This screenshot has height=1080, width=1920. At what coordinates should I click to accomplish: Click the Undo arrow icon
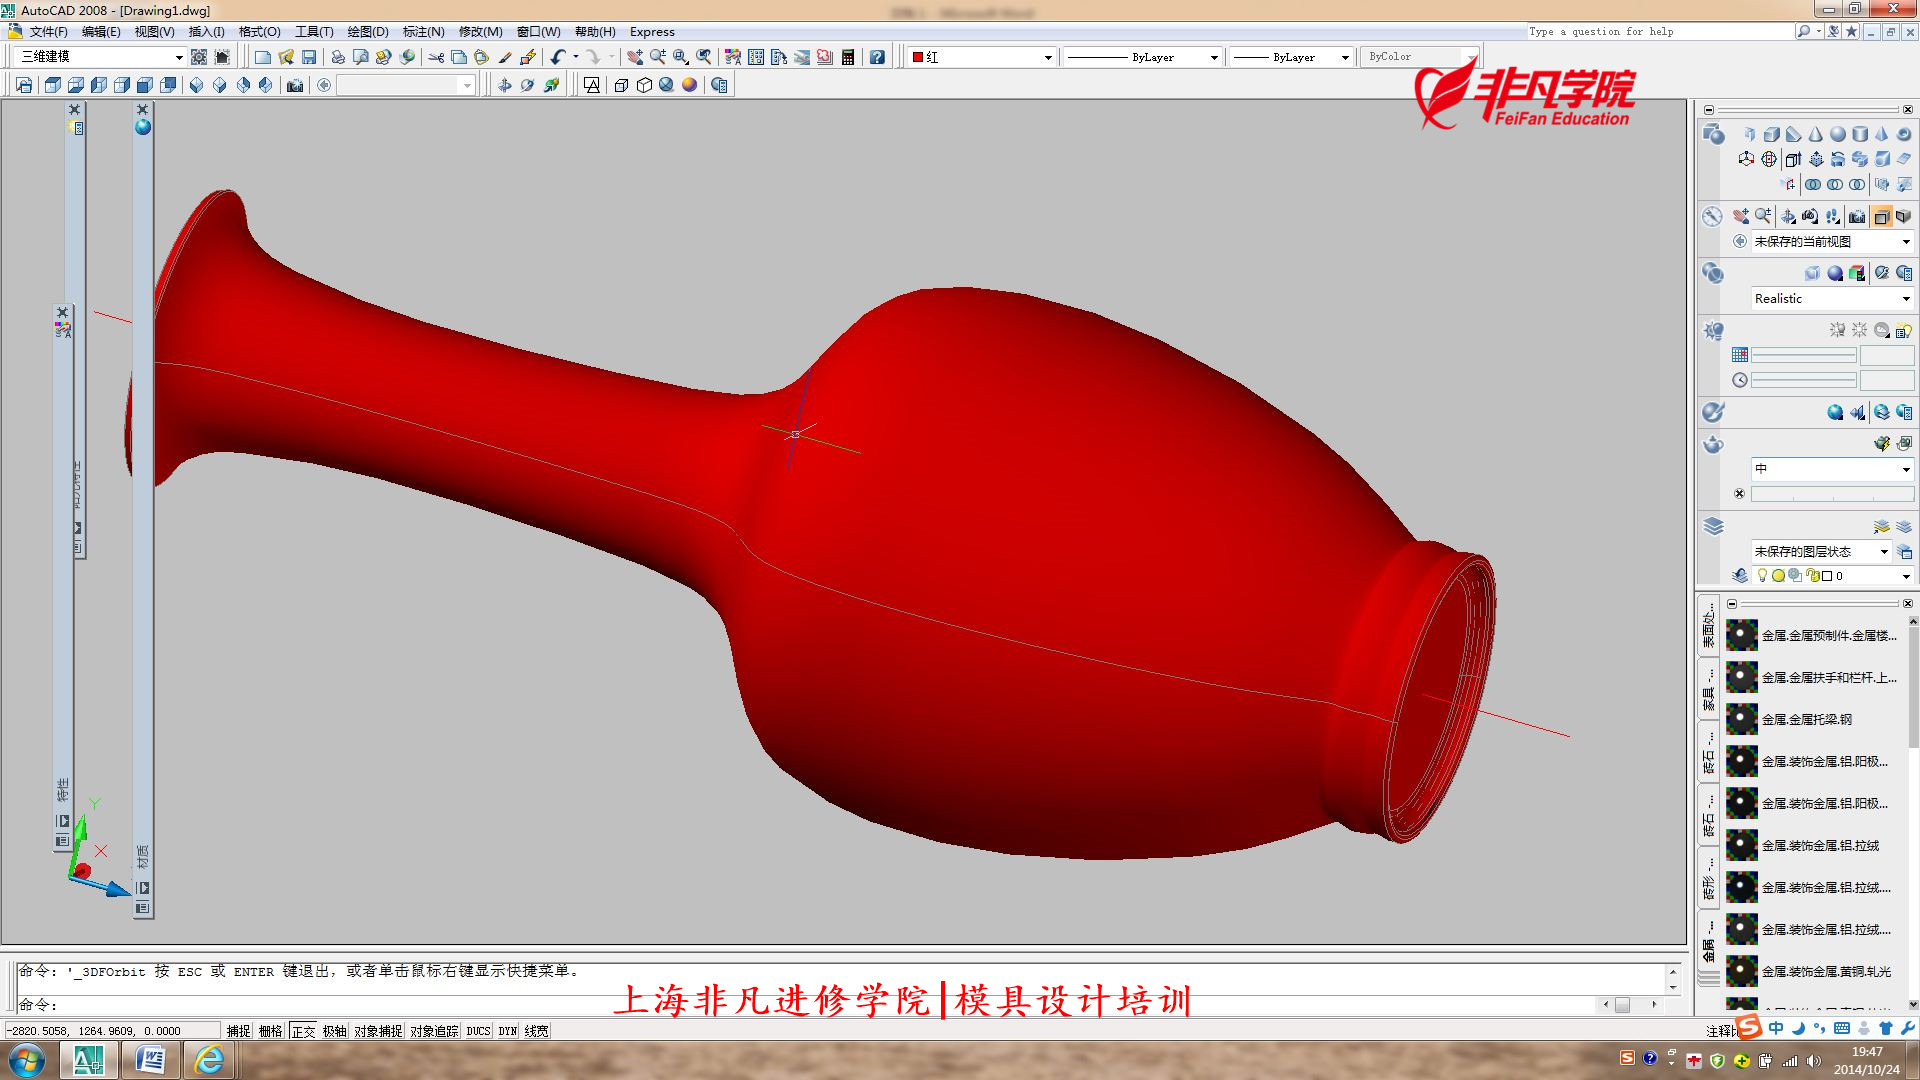pyautogui.click(x=558, y=57)
